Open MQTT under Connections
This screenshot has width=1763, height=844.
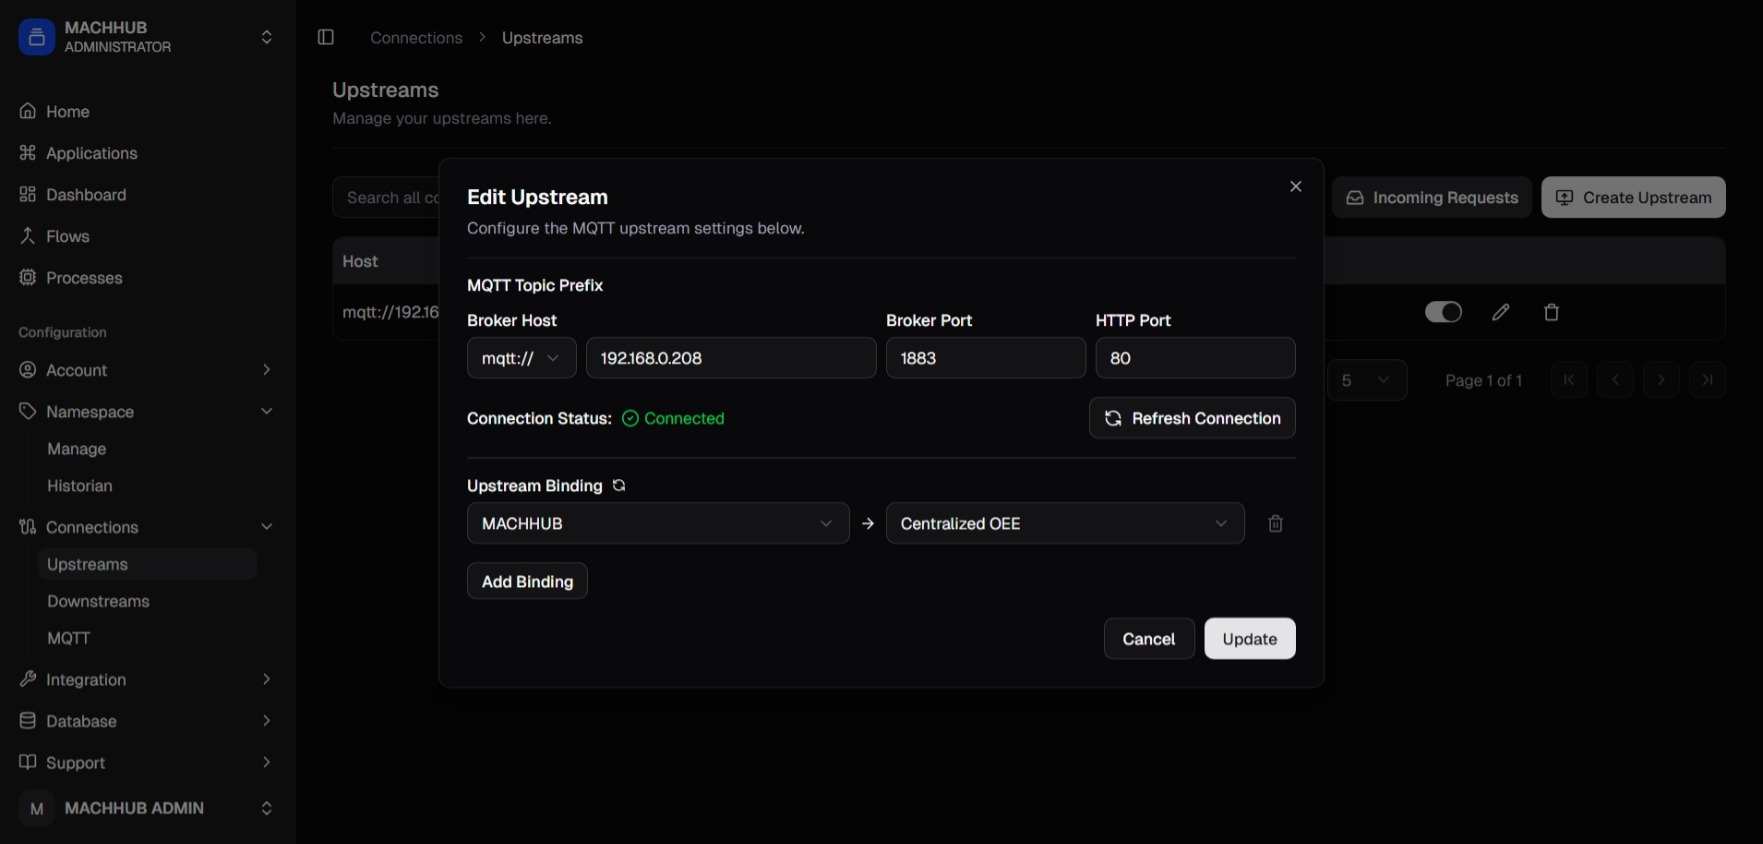pos(148,638)
